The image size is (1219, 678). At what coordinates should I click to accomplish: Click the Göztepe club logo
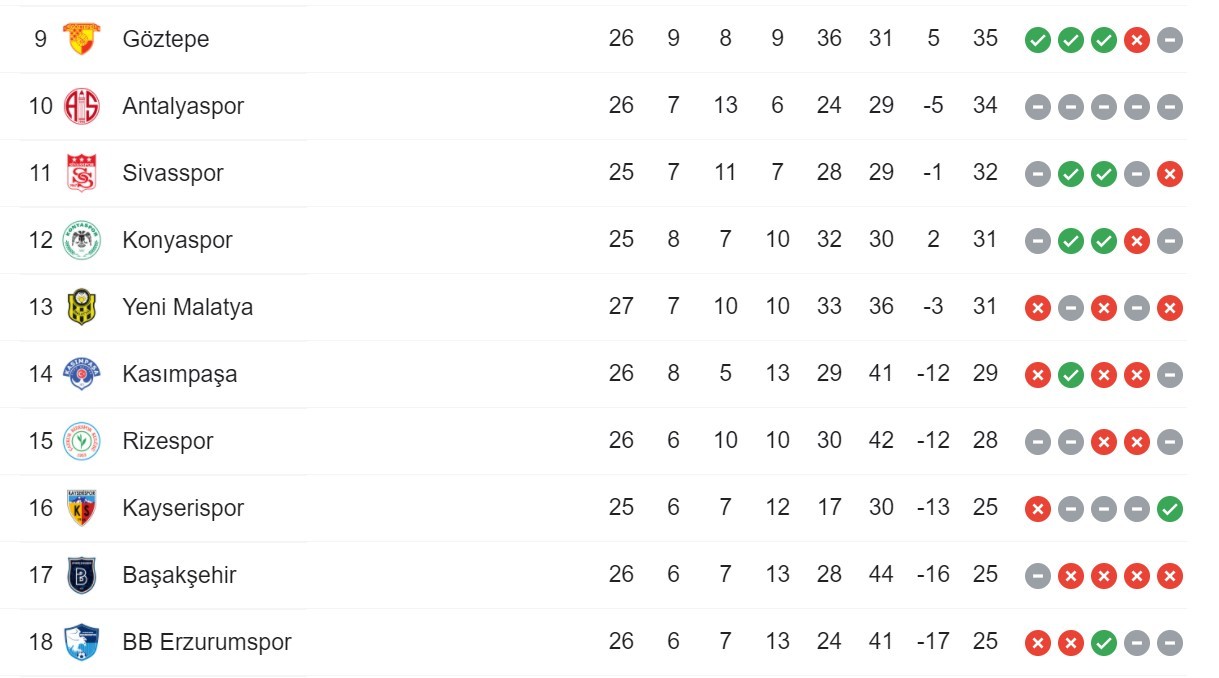click(x=81, y=39)
